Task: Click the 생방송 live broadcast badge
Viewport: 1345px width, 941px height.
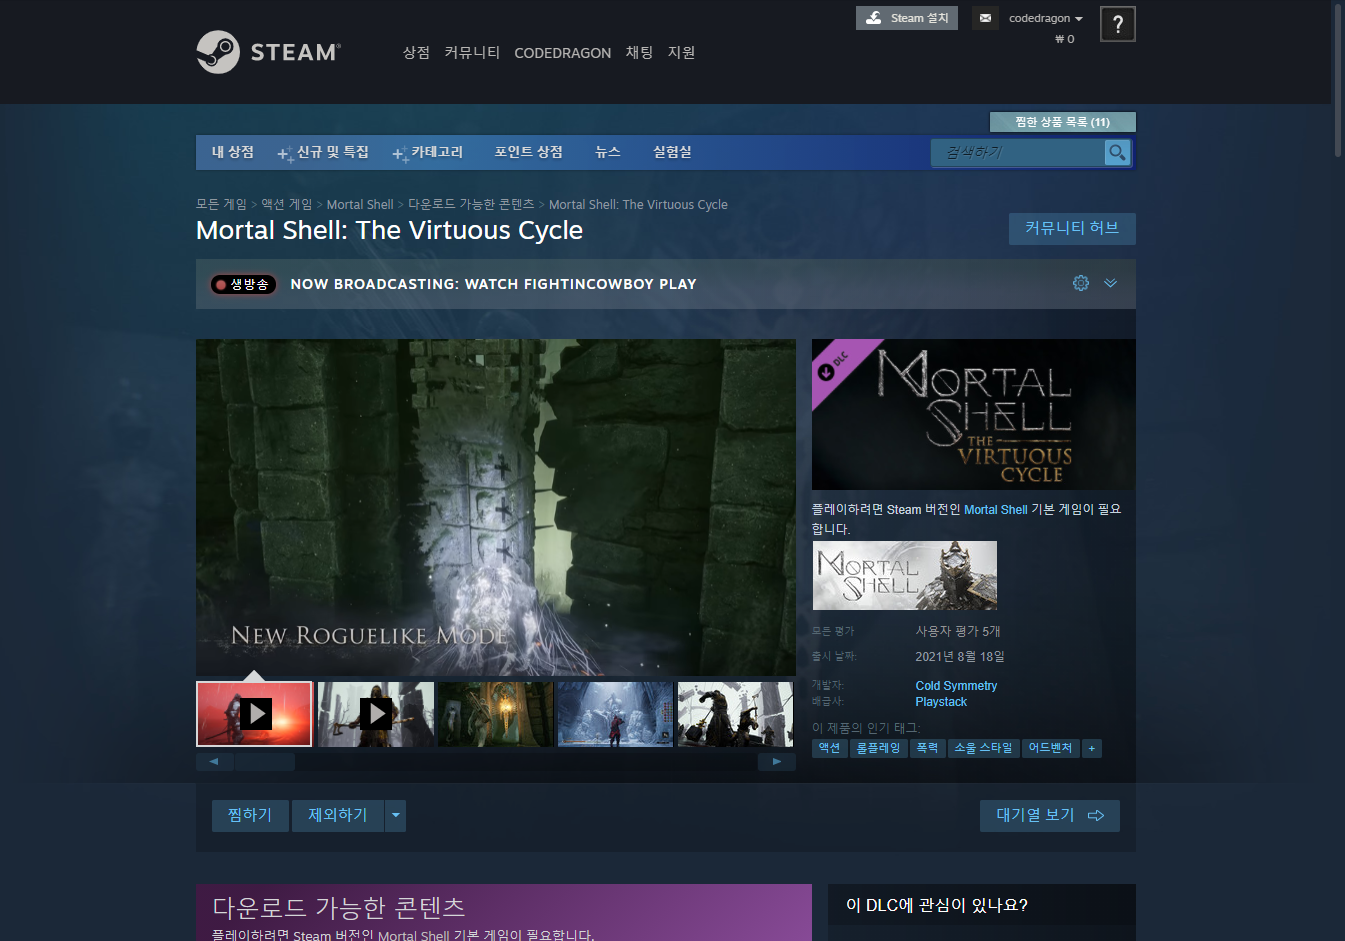Action: (243, 284)
